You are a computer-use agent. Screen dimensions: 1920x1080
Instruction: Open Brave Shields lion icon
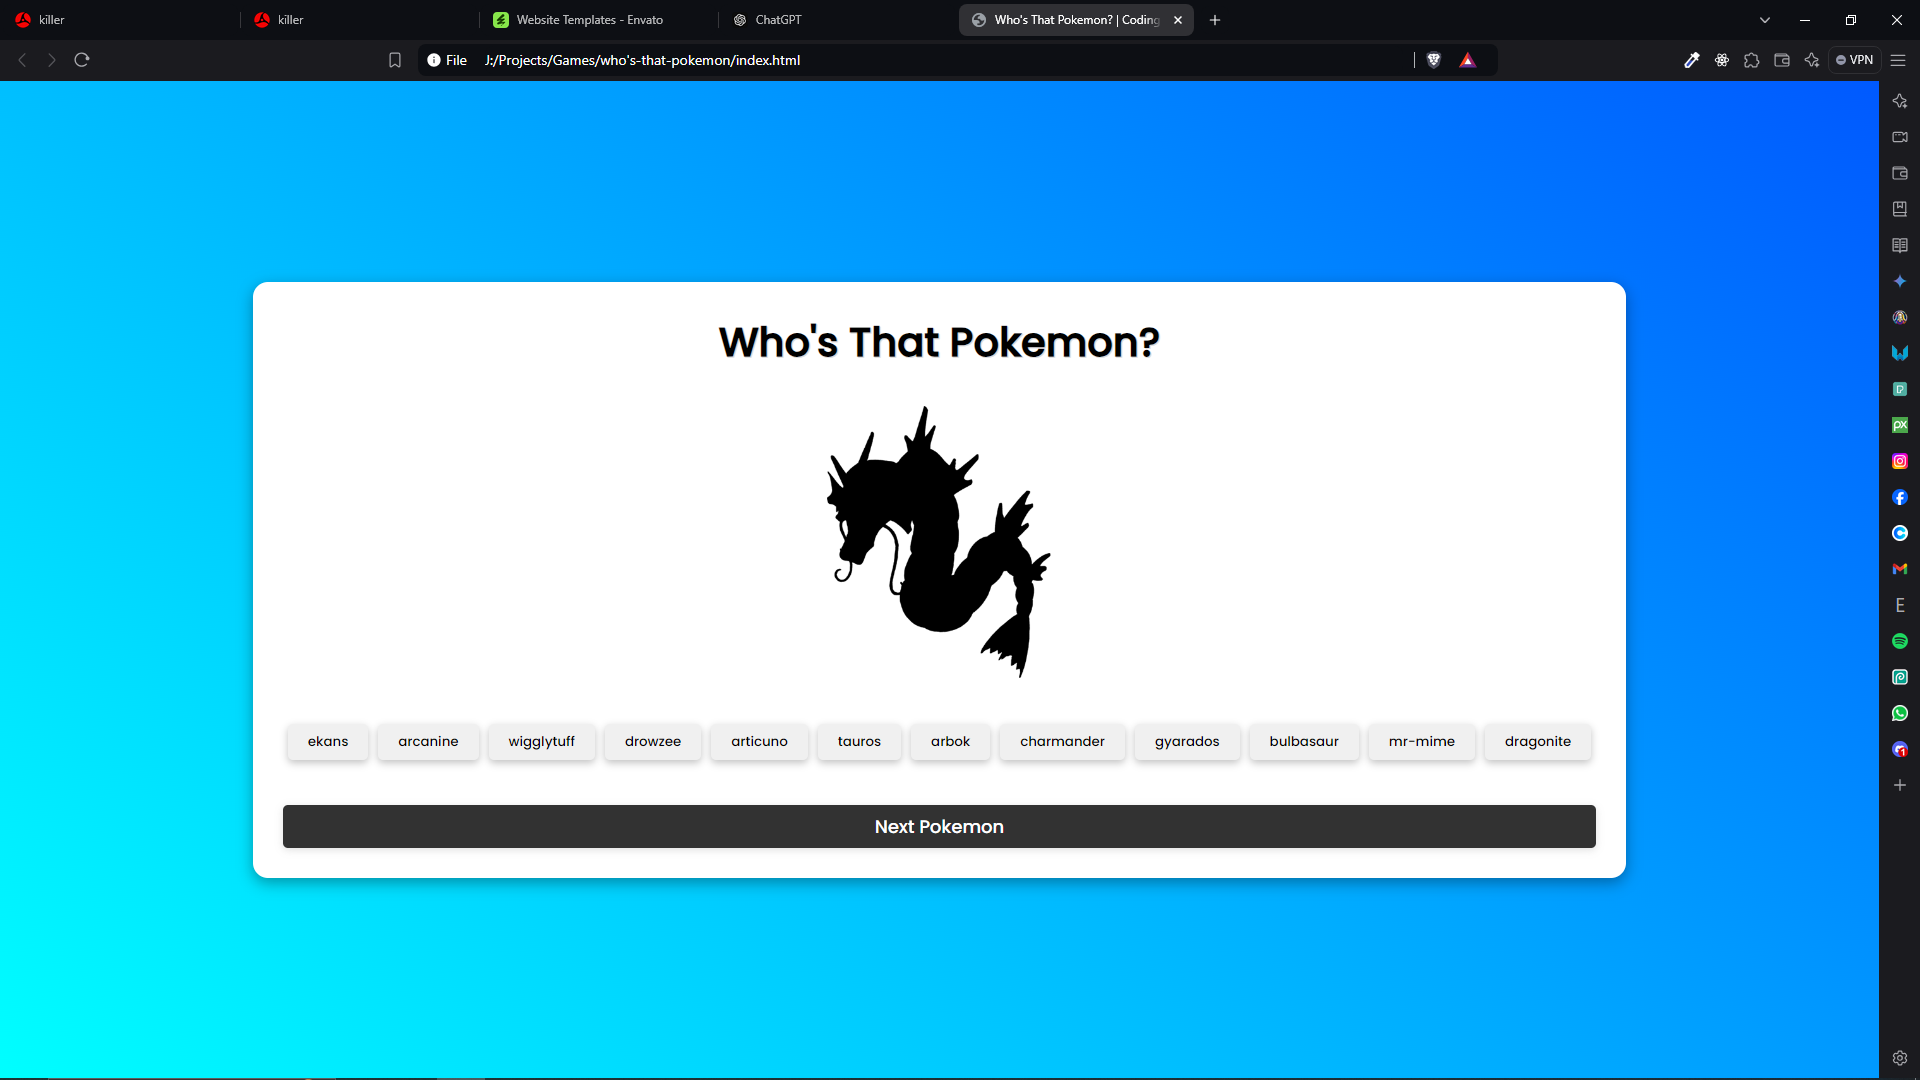(1434, 60)
